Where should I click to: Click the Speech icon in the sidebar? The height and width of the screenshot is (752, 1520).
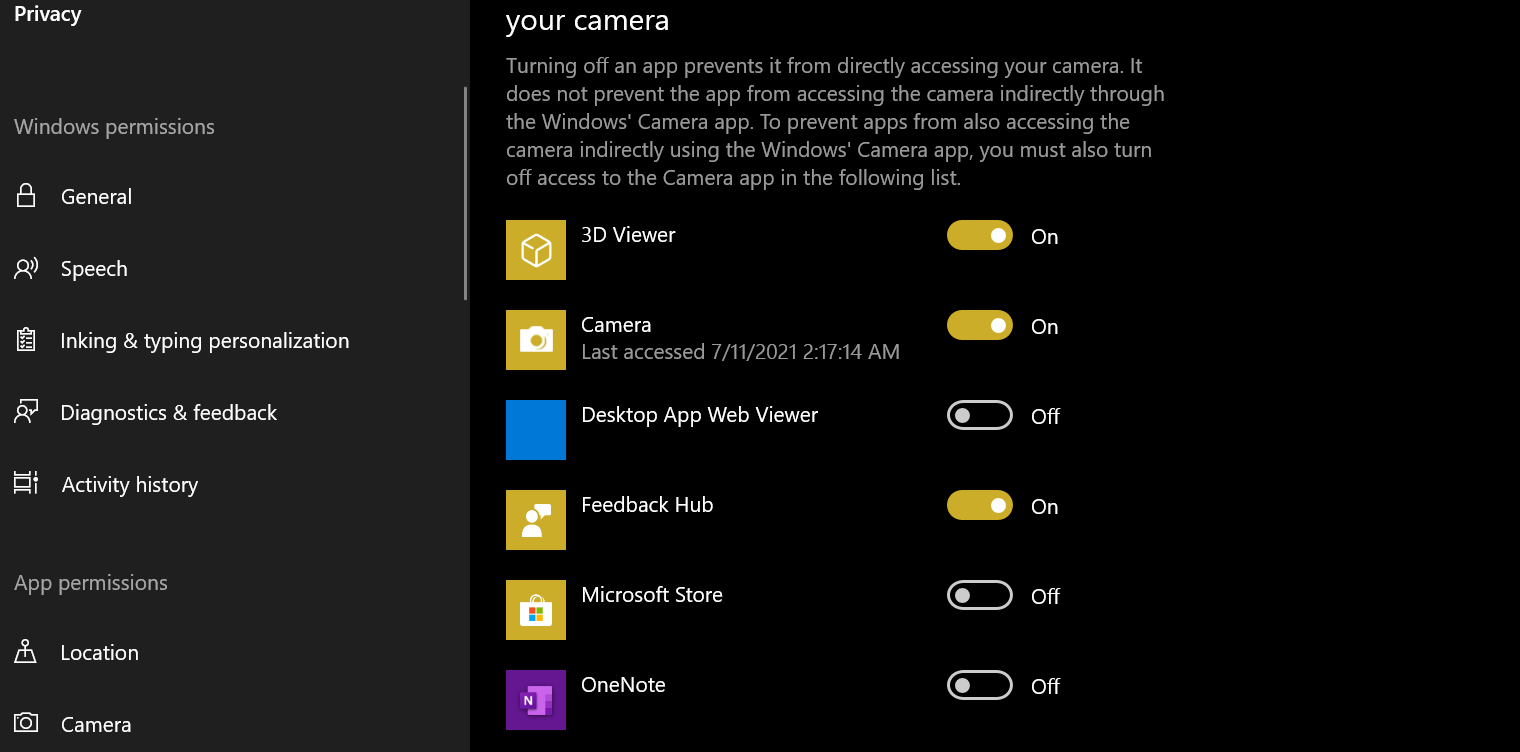(25, 268)
